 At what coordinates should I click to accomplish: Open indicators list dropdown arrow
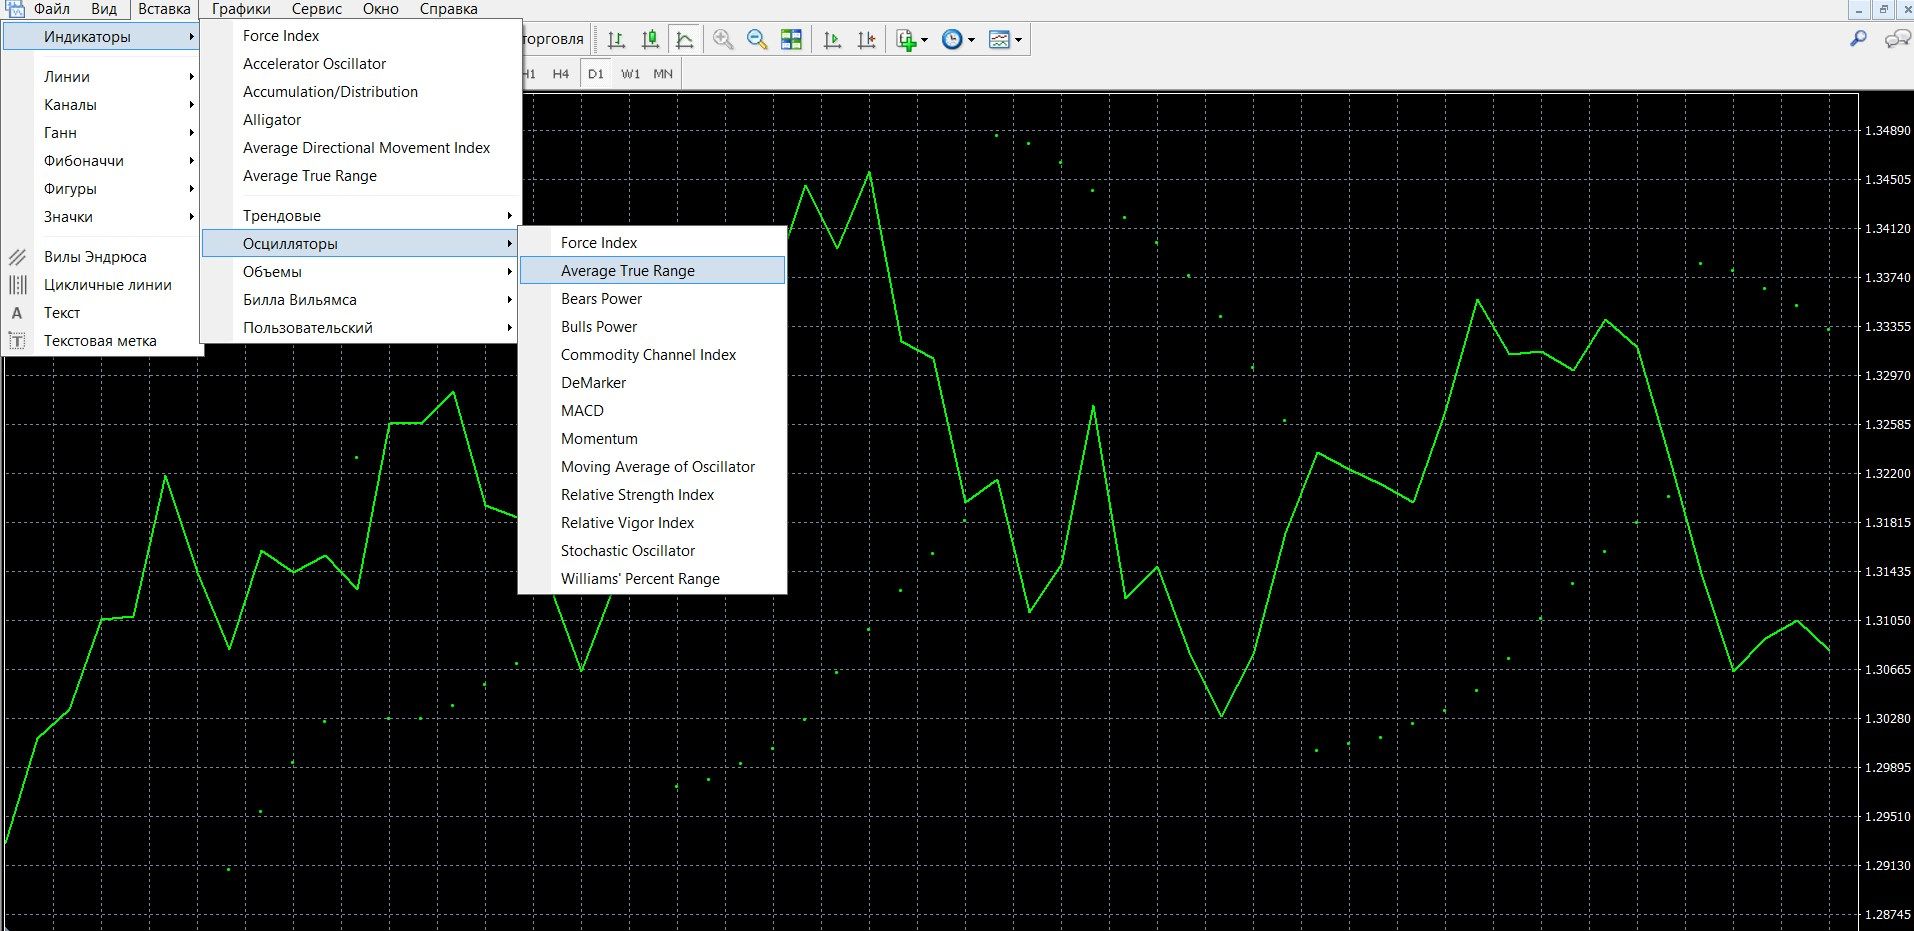click(x=924, y=40)
